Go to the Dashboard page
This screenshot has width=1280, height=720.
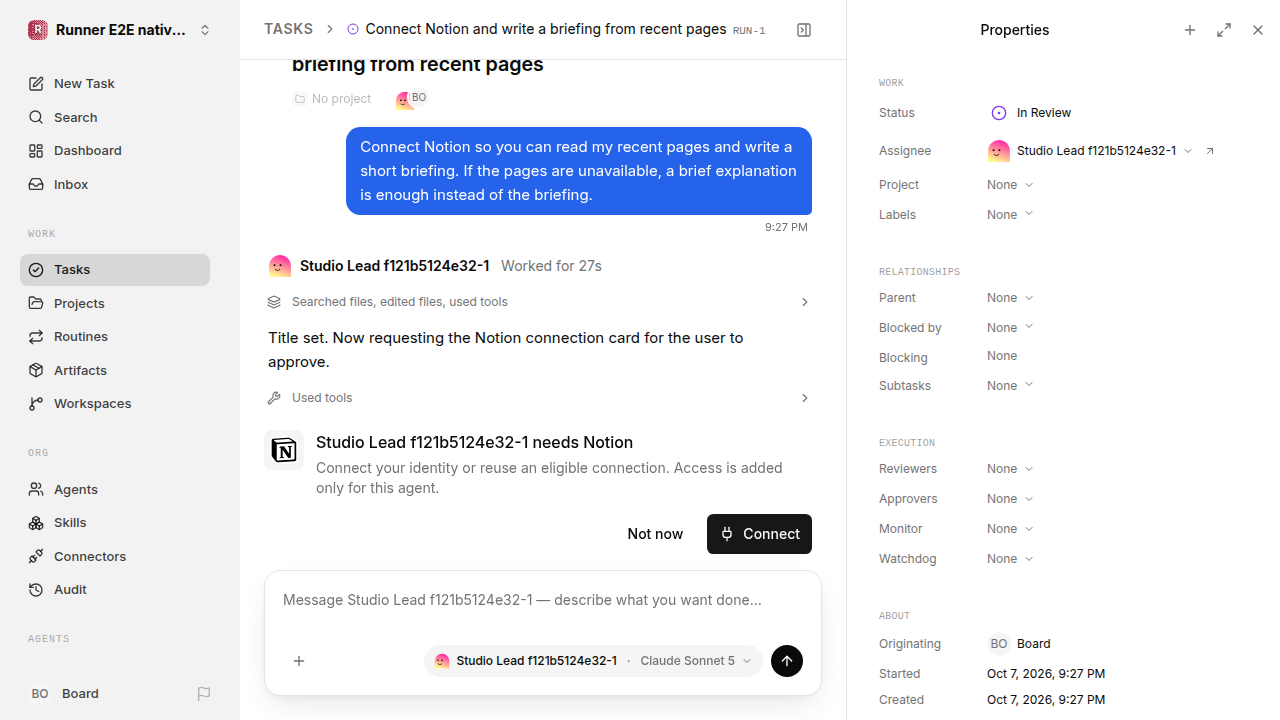(x=115, y=151)
